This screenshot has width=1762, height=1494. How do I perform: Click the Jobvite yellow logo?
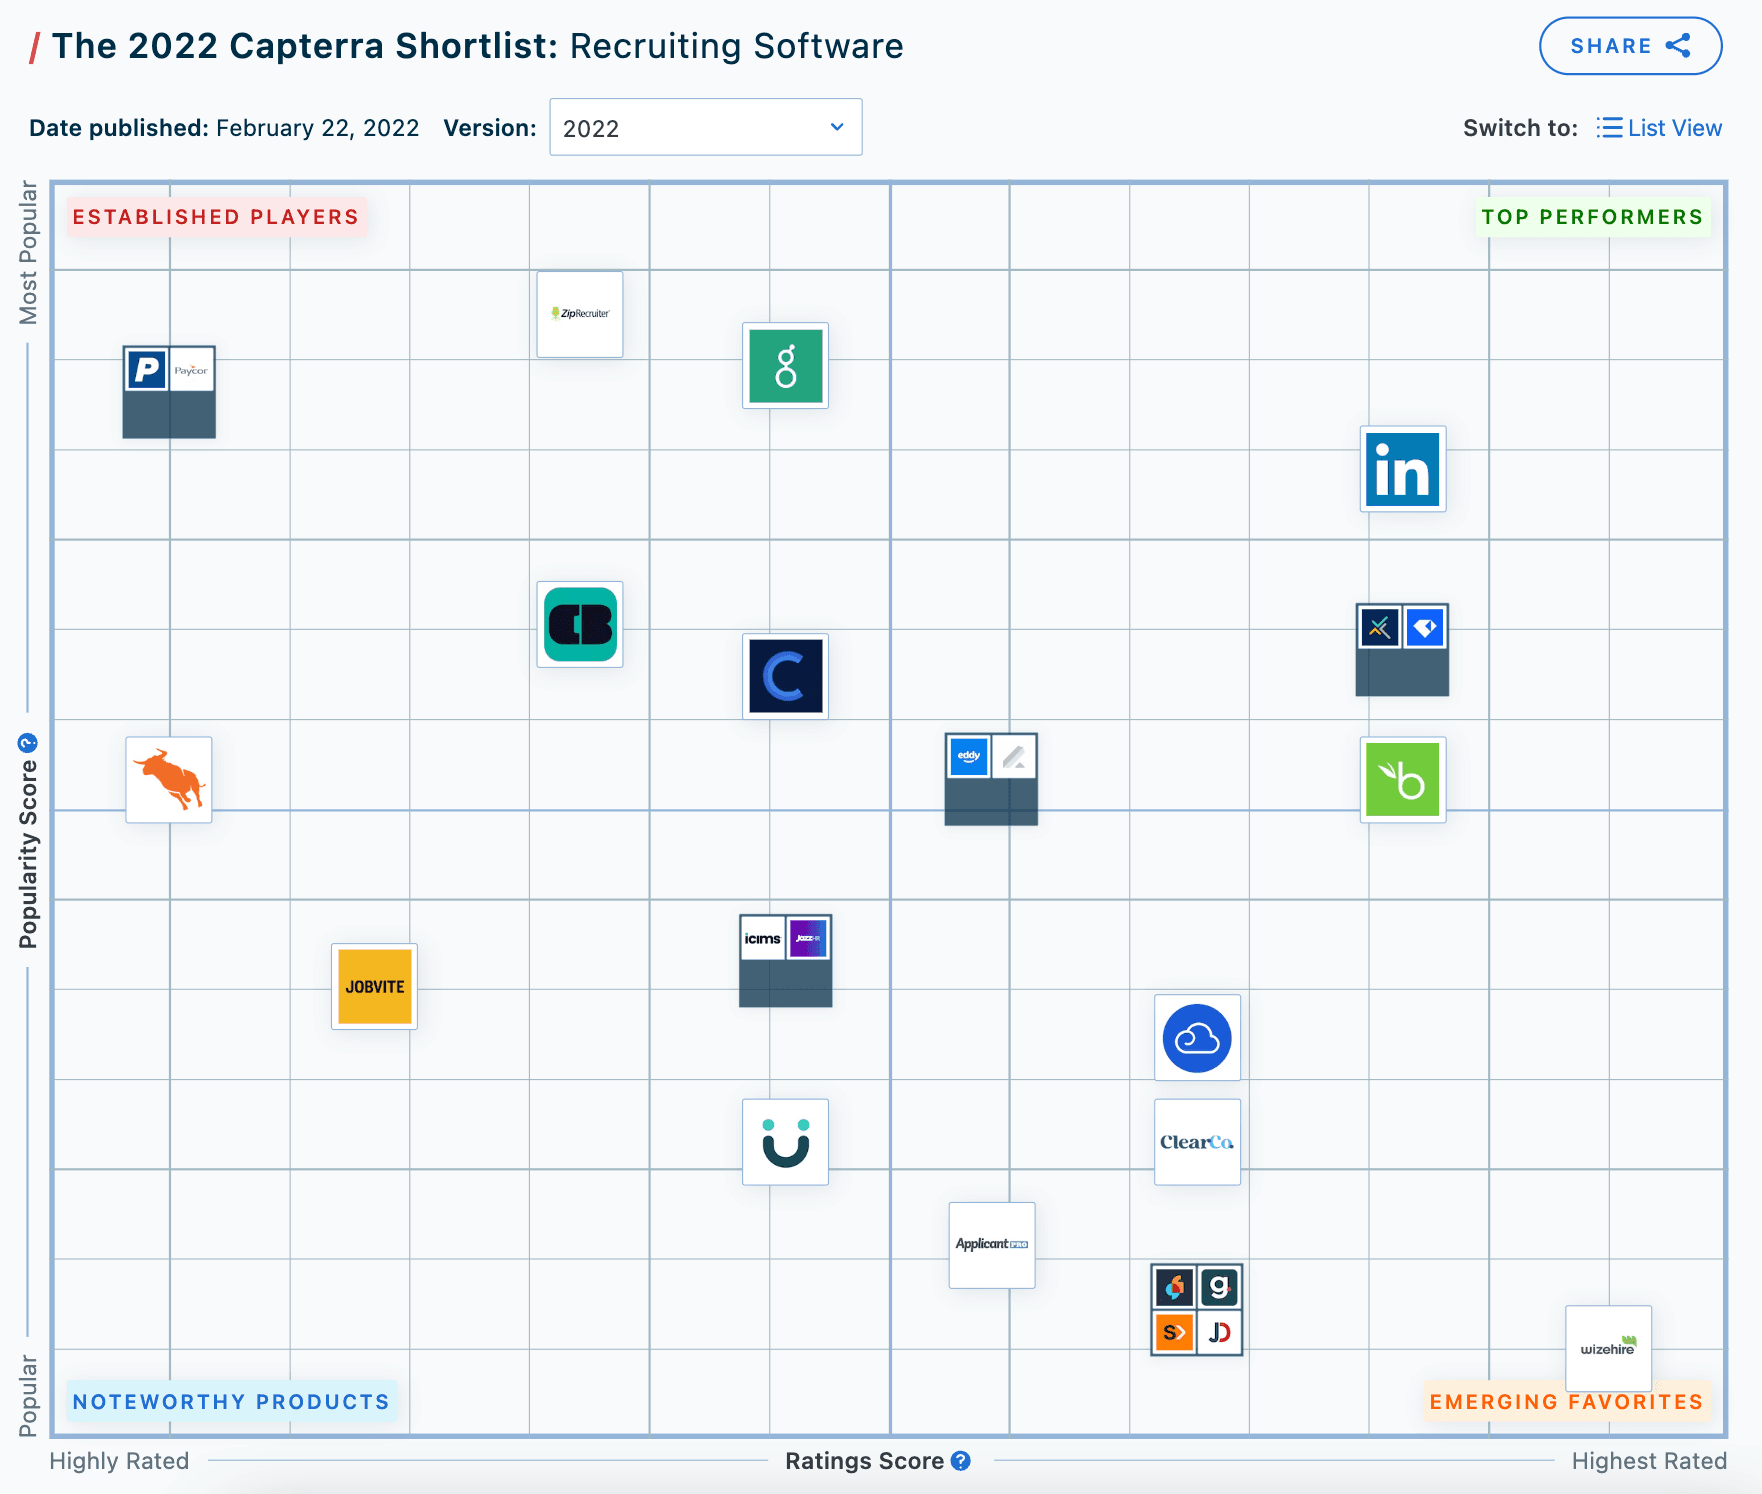tap(373, 986)
